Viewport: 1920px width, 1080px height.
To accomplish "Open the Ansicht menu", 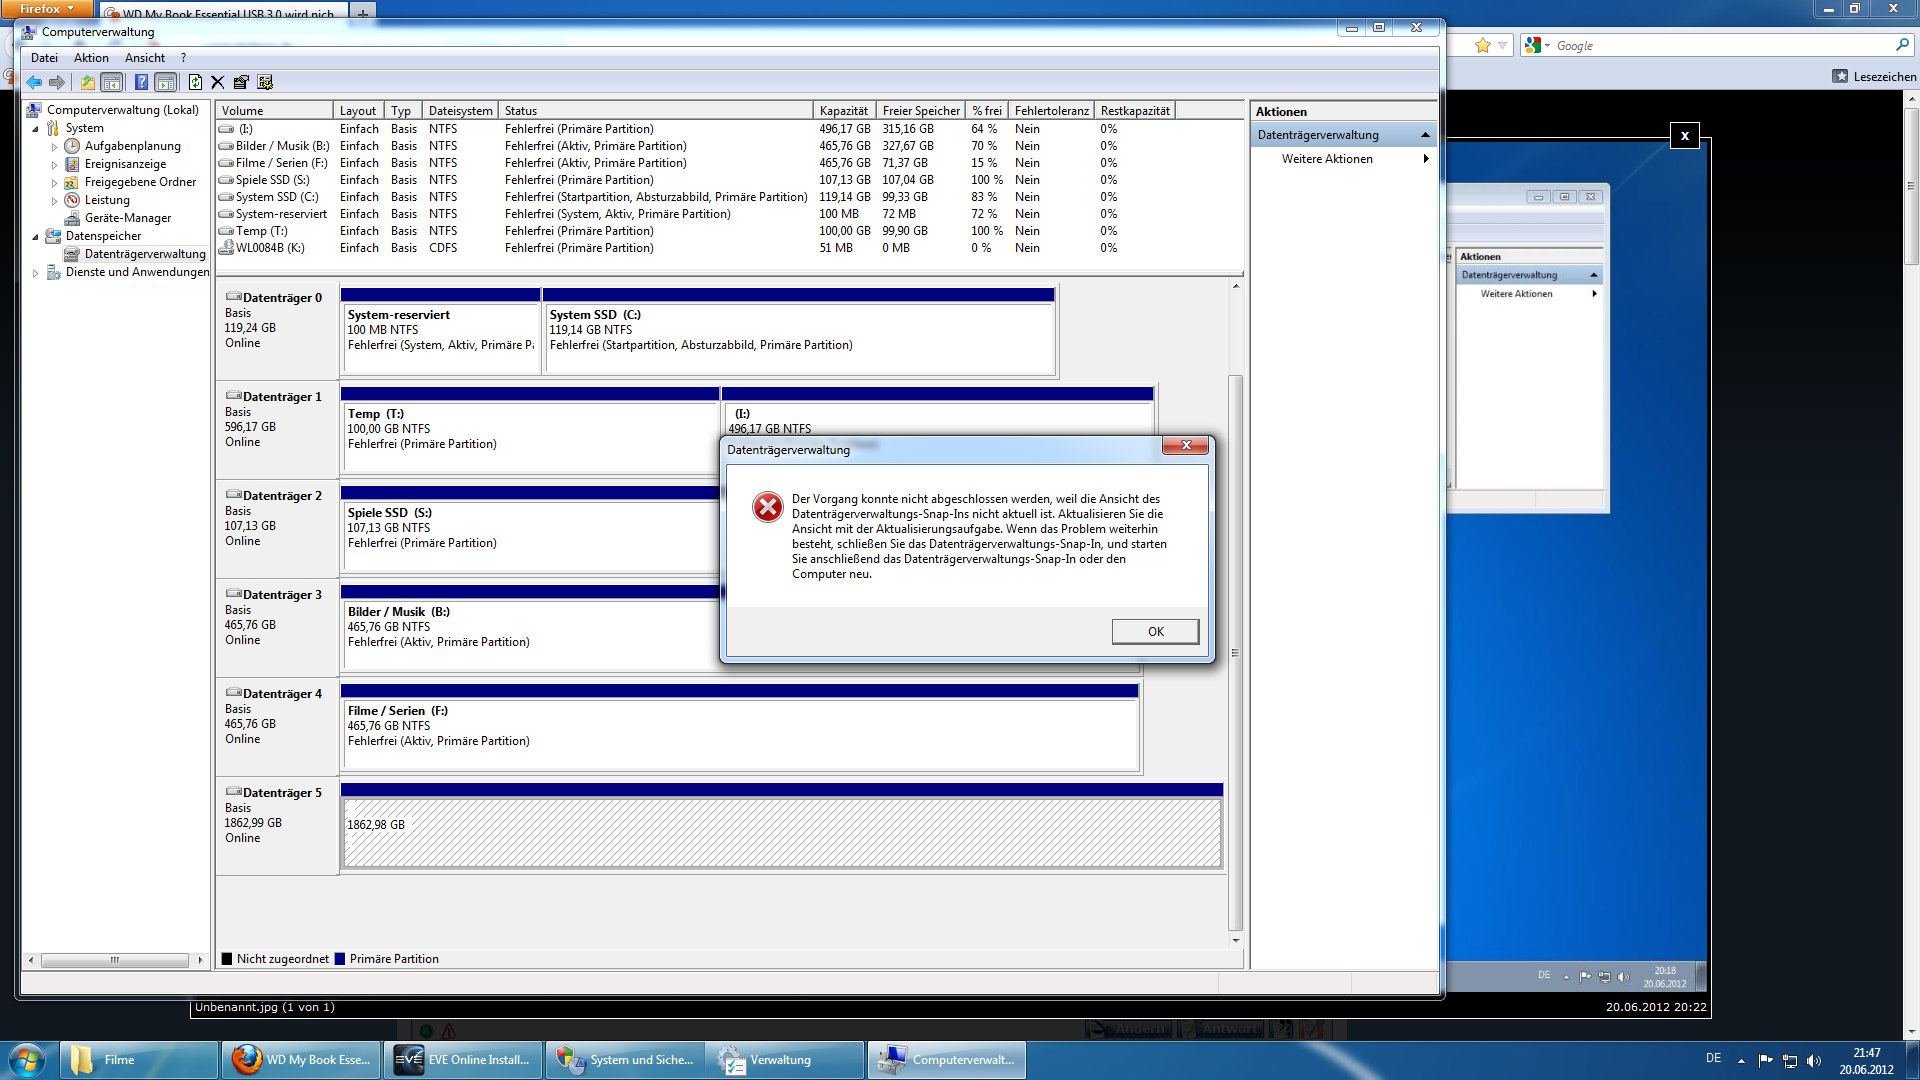I will pyautogui.click(x=145, y=58).
